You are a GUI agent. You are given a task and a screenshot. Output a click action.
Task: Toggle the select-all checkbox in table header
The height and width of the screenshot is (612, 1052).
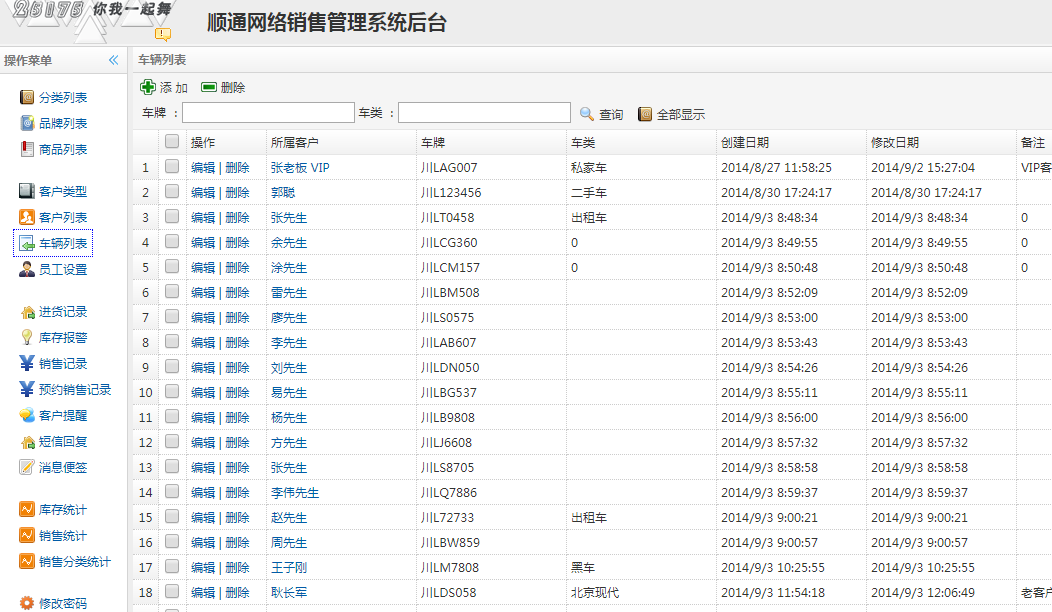click(172, 142)
